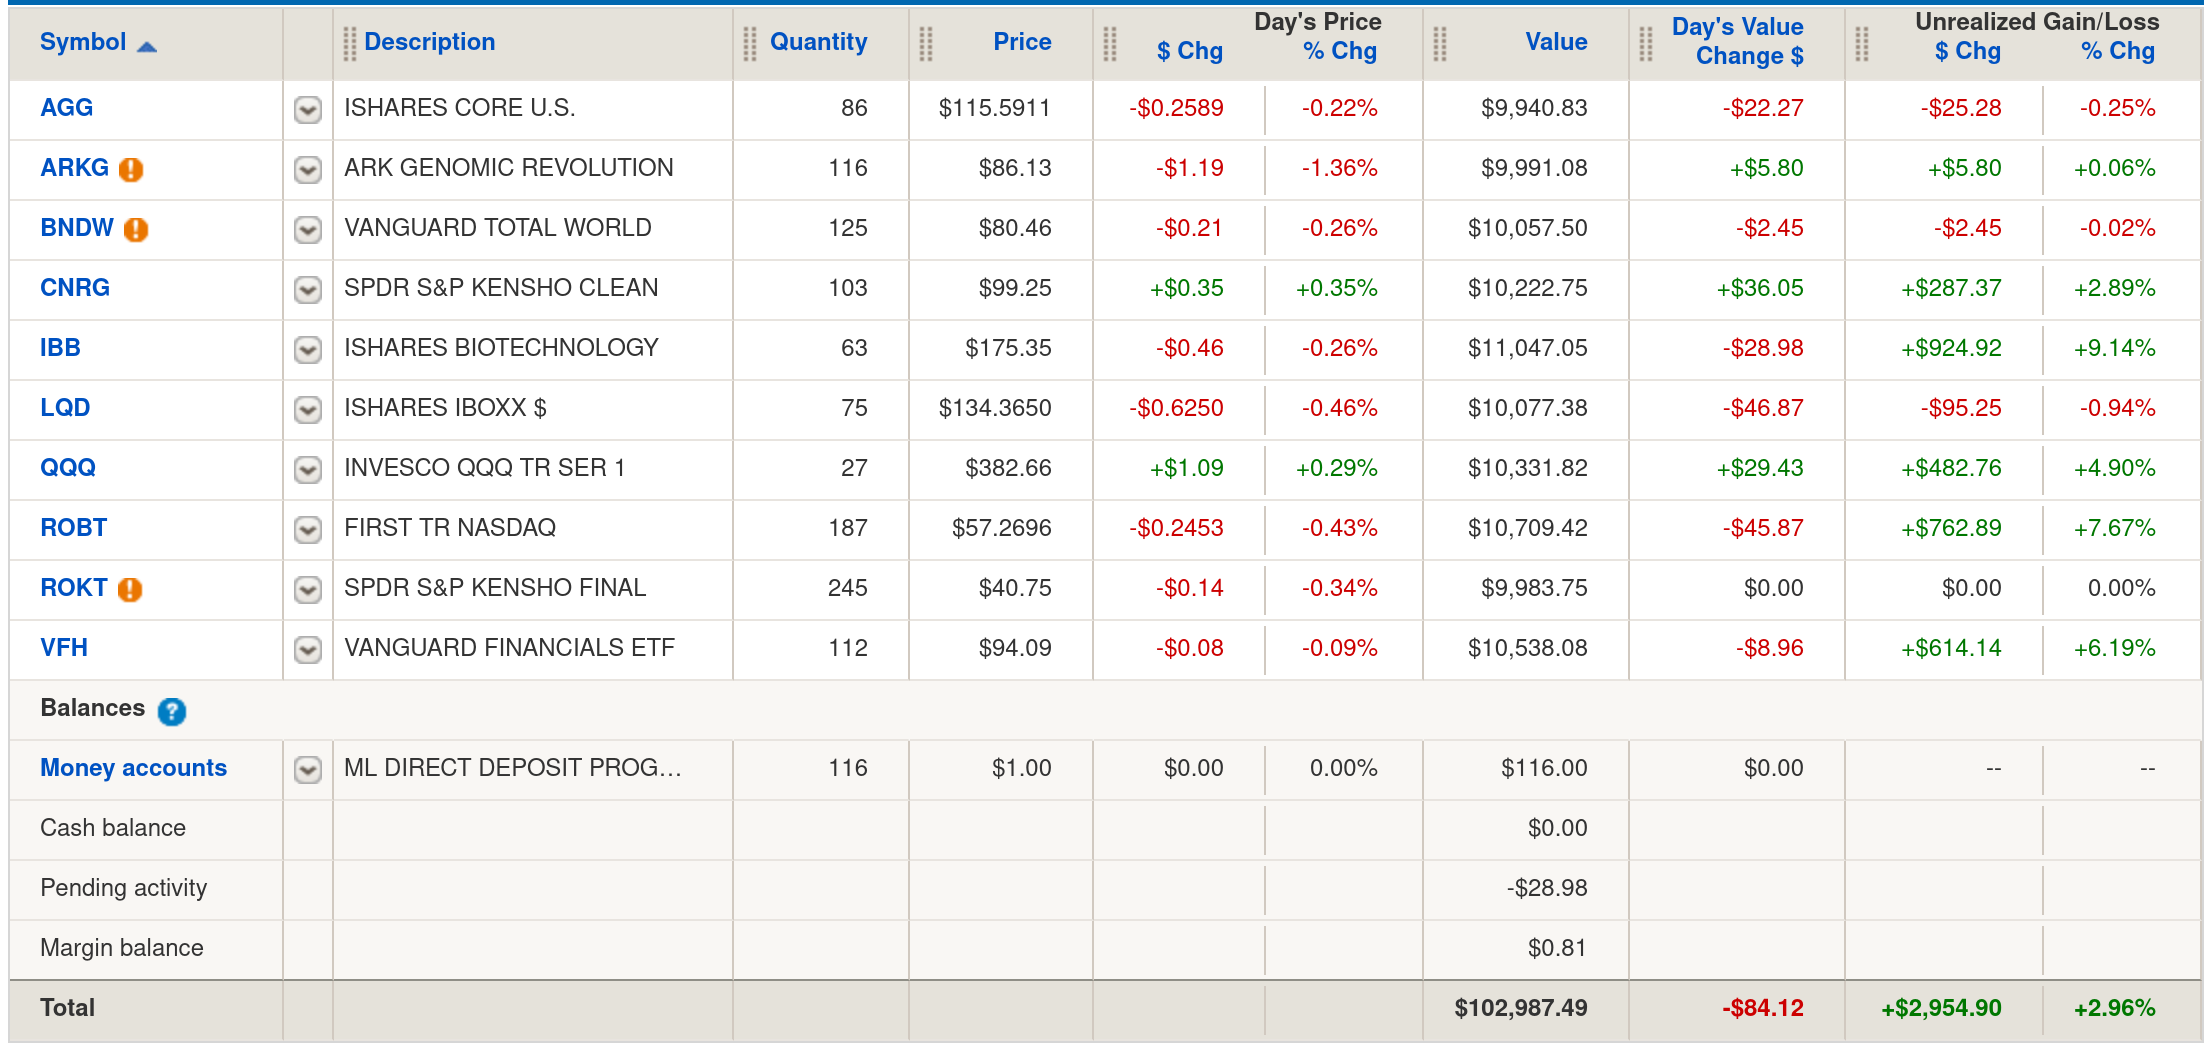Open the Balances help question mark icon
2208x1054 pixels.
click(172, 711)
